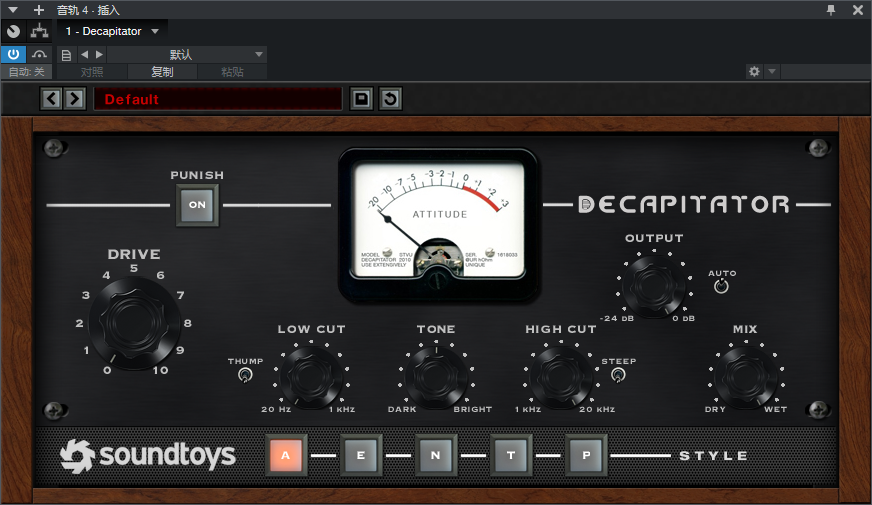Open the 1 - Decapitator insert dropdown
This screenshot has width=872, height=505.
coord(112,31)
